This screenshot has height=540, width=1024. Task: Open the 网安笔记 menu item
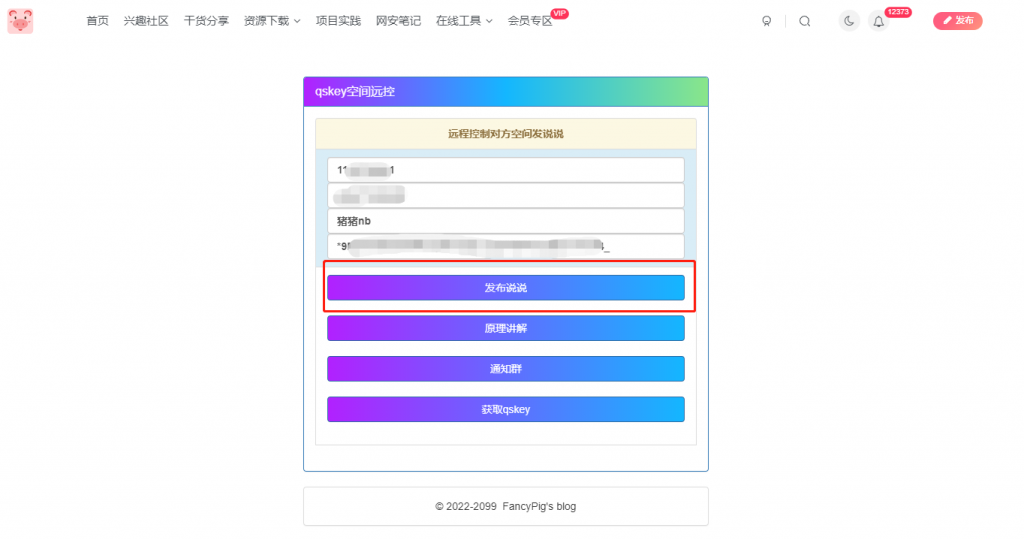pos(398,21)
